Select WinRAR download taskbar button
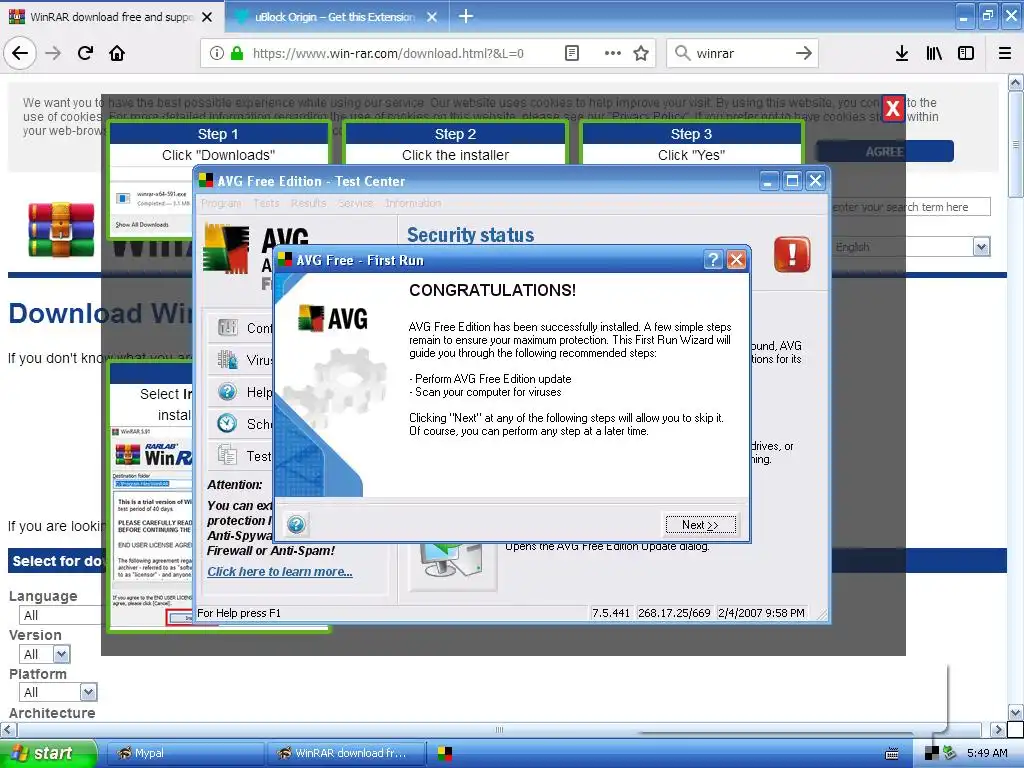Image resolution: width=1024 pixels, height=768 pixels. [x=346, y=753]
